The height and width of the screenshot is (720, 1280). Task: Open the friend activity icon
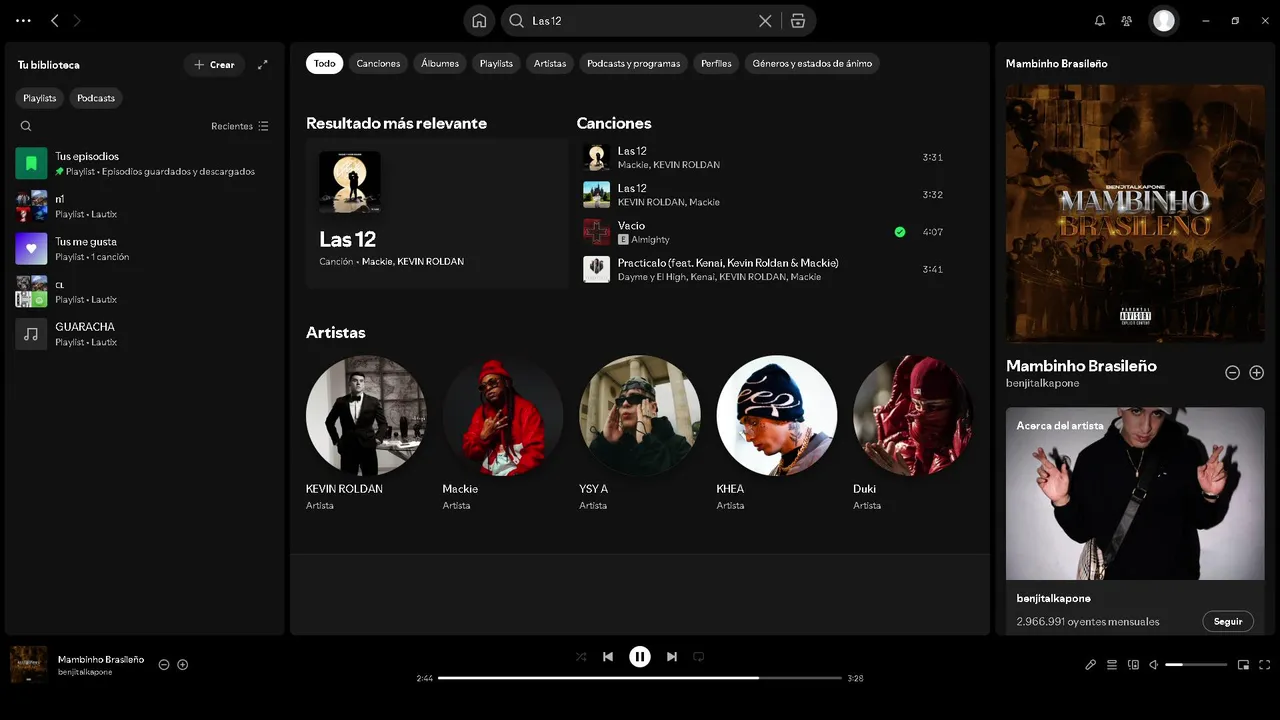(1127, 20)
